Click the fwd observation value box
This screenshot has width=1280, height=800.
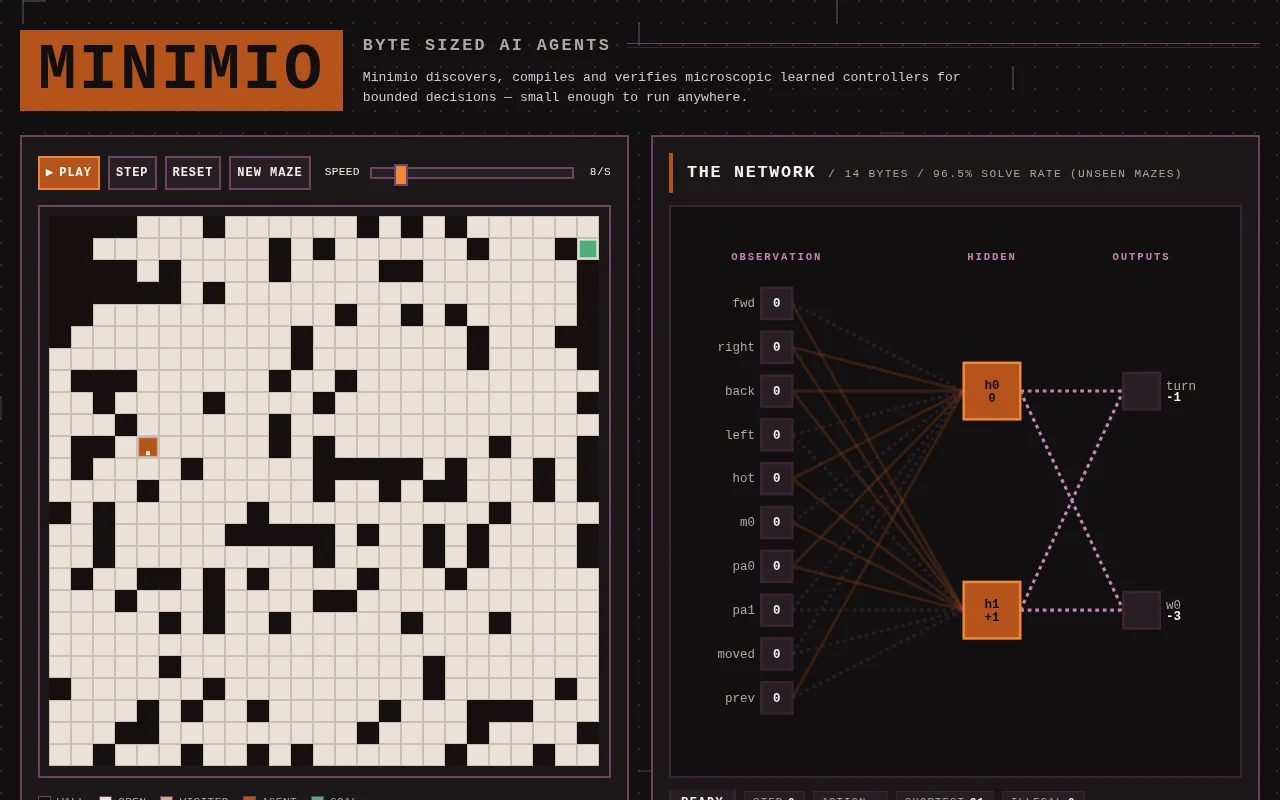pyautogui.click(x=777, y=303)
